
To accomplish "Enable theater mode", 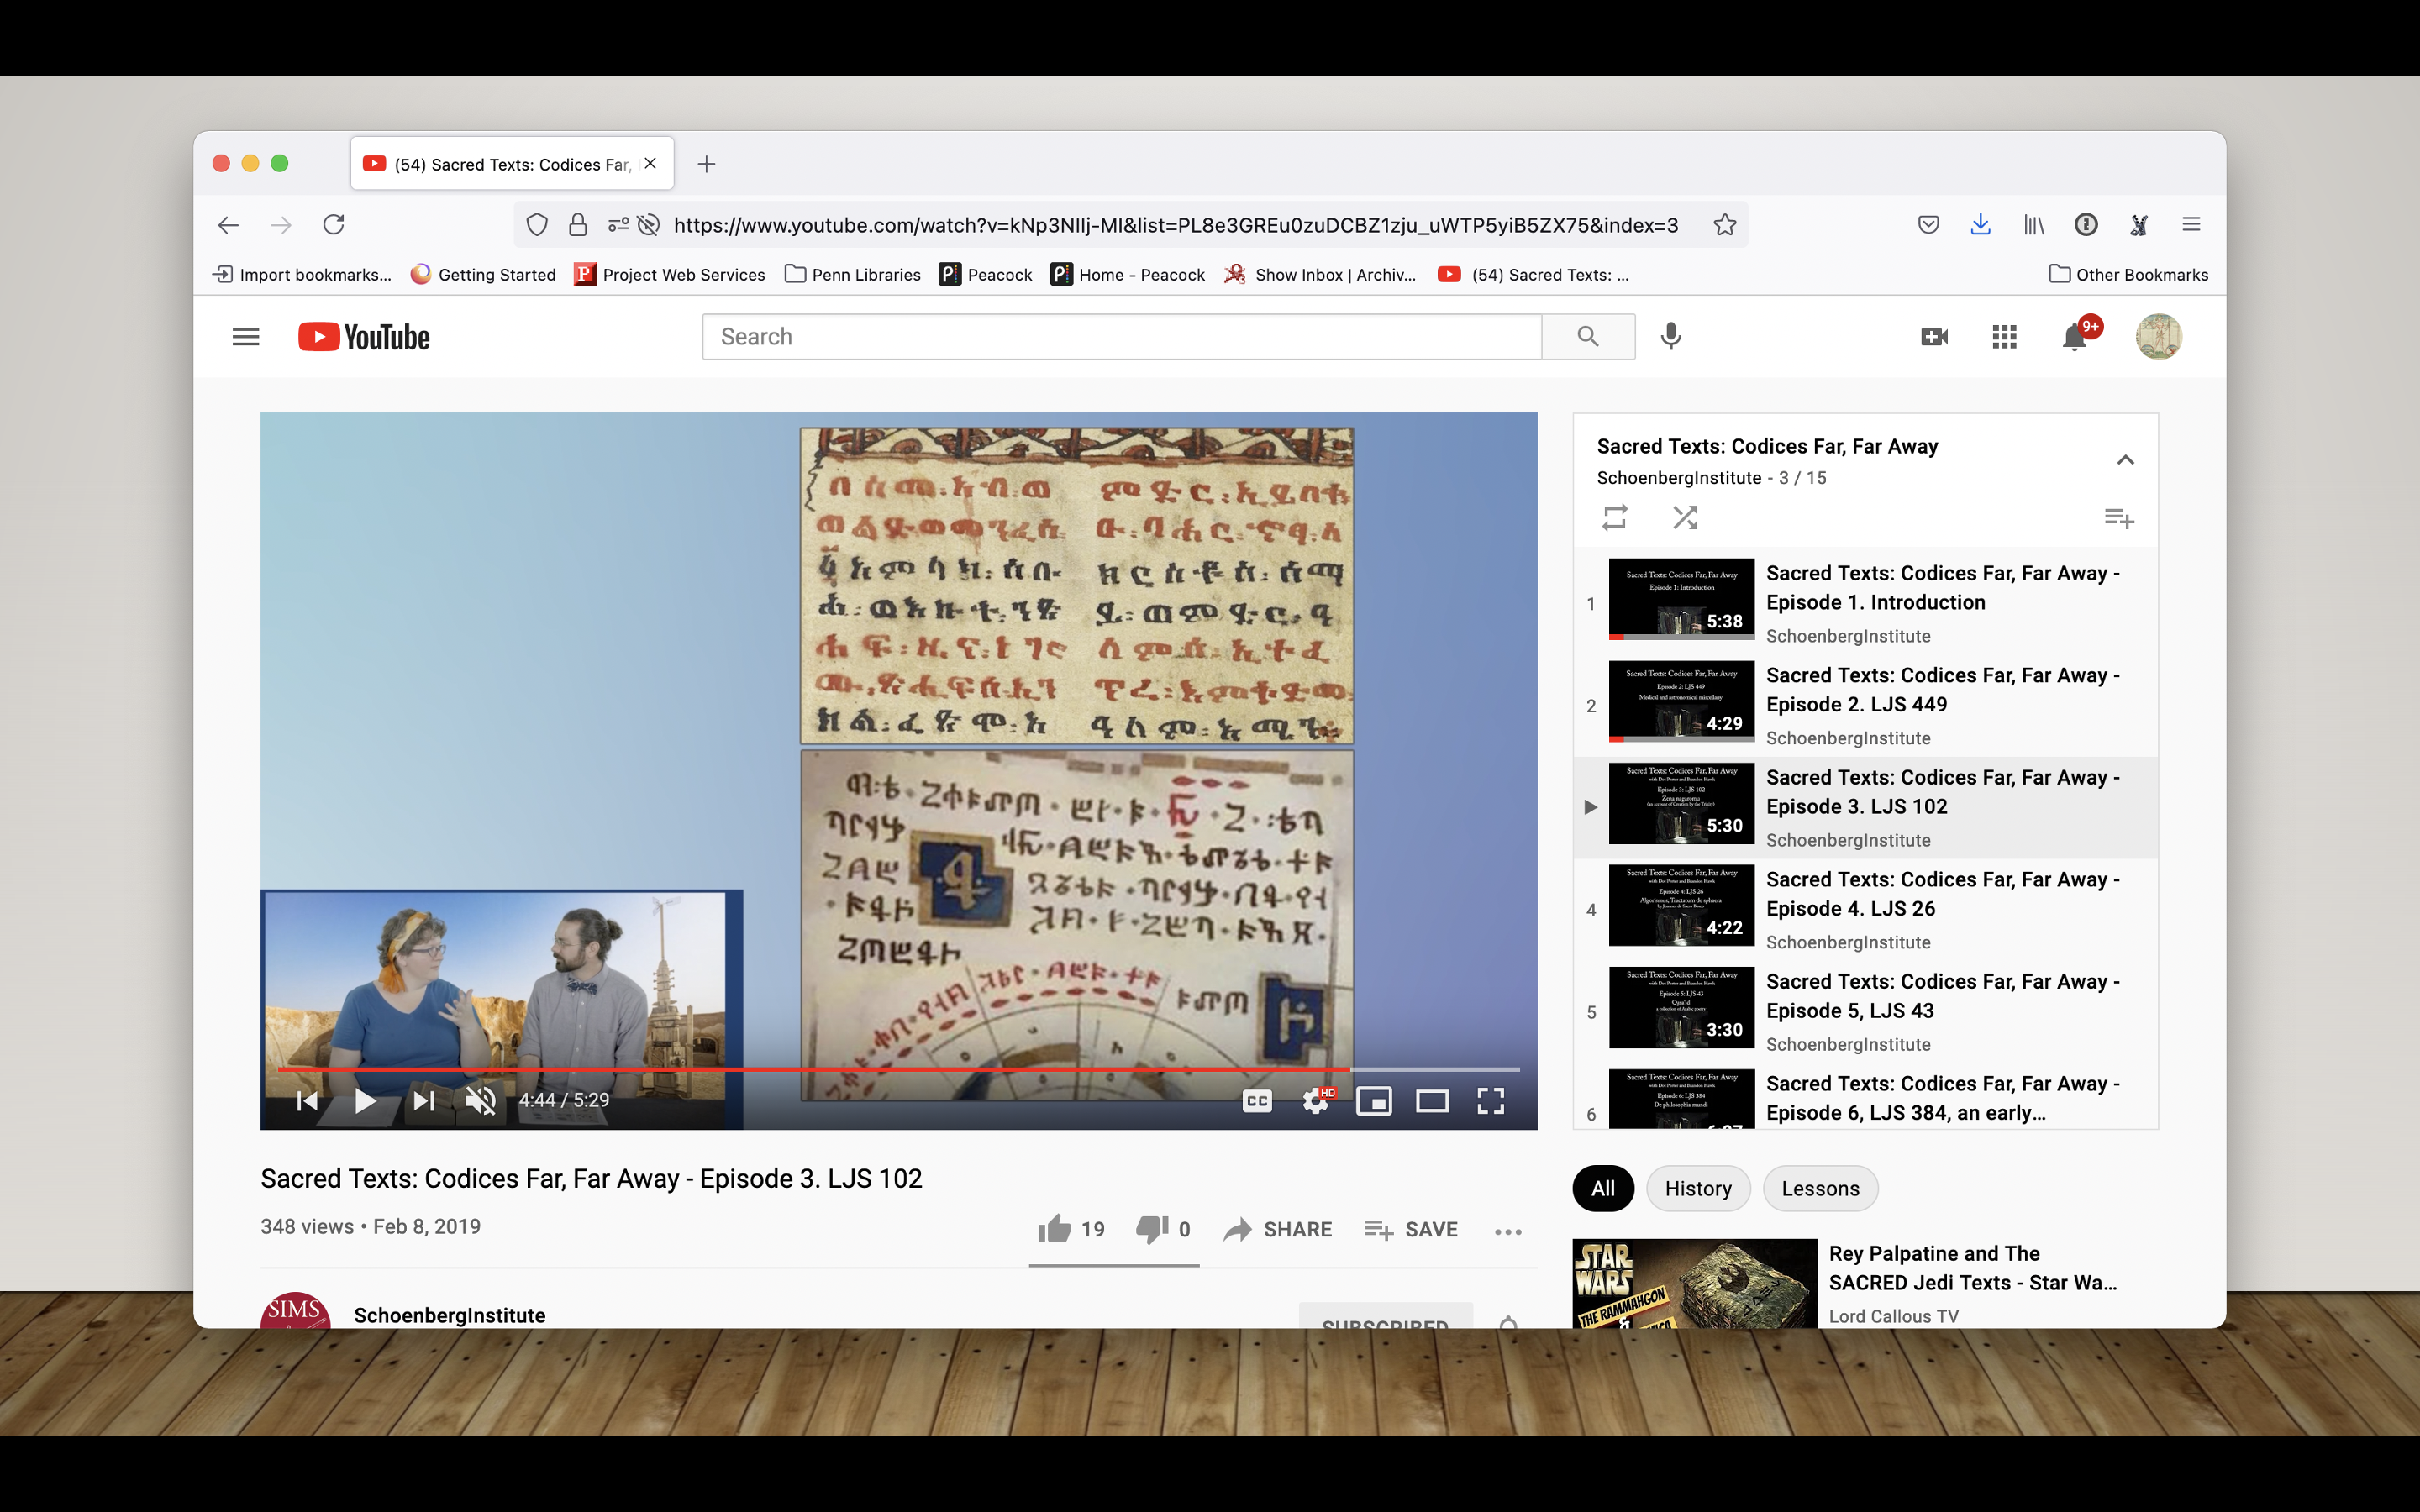I will [x=1432, y=1101].
